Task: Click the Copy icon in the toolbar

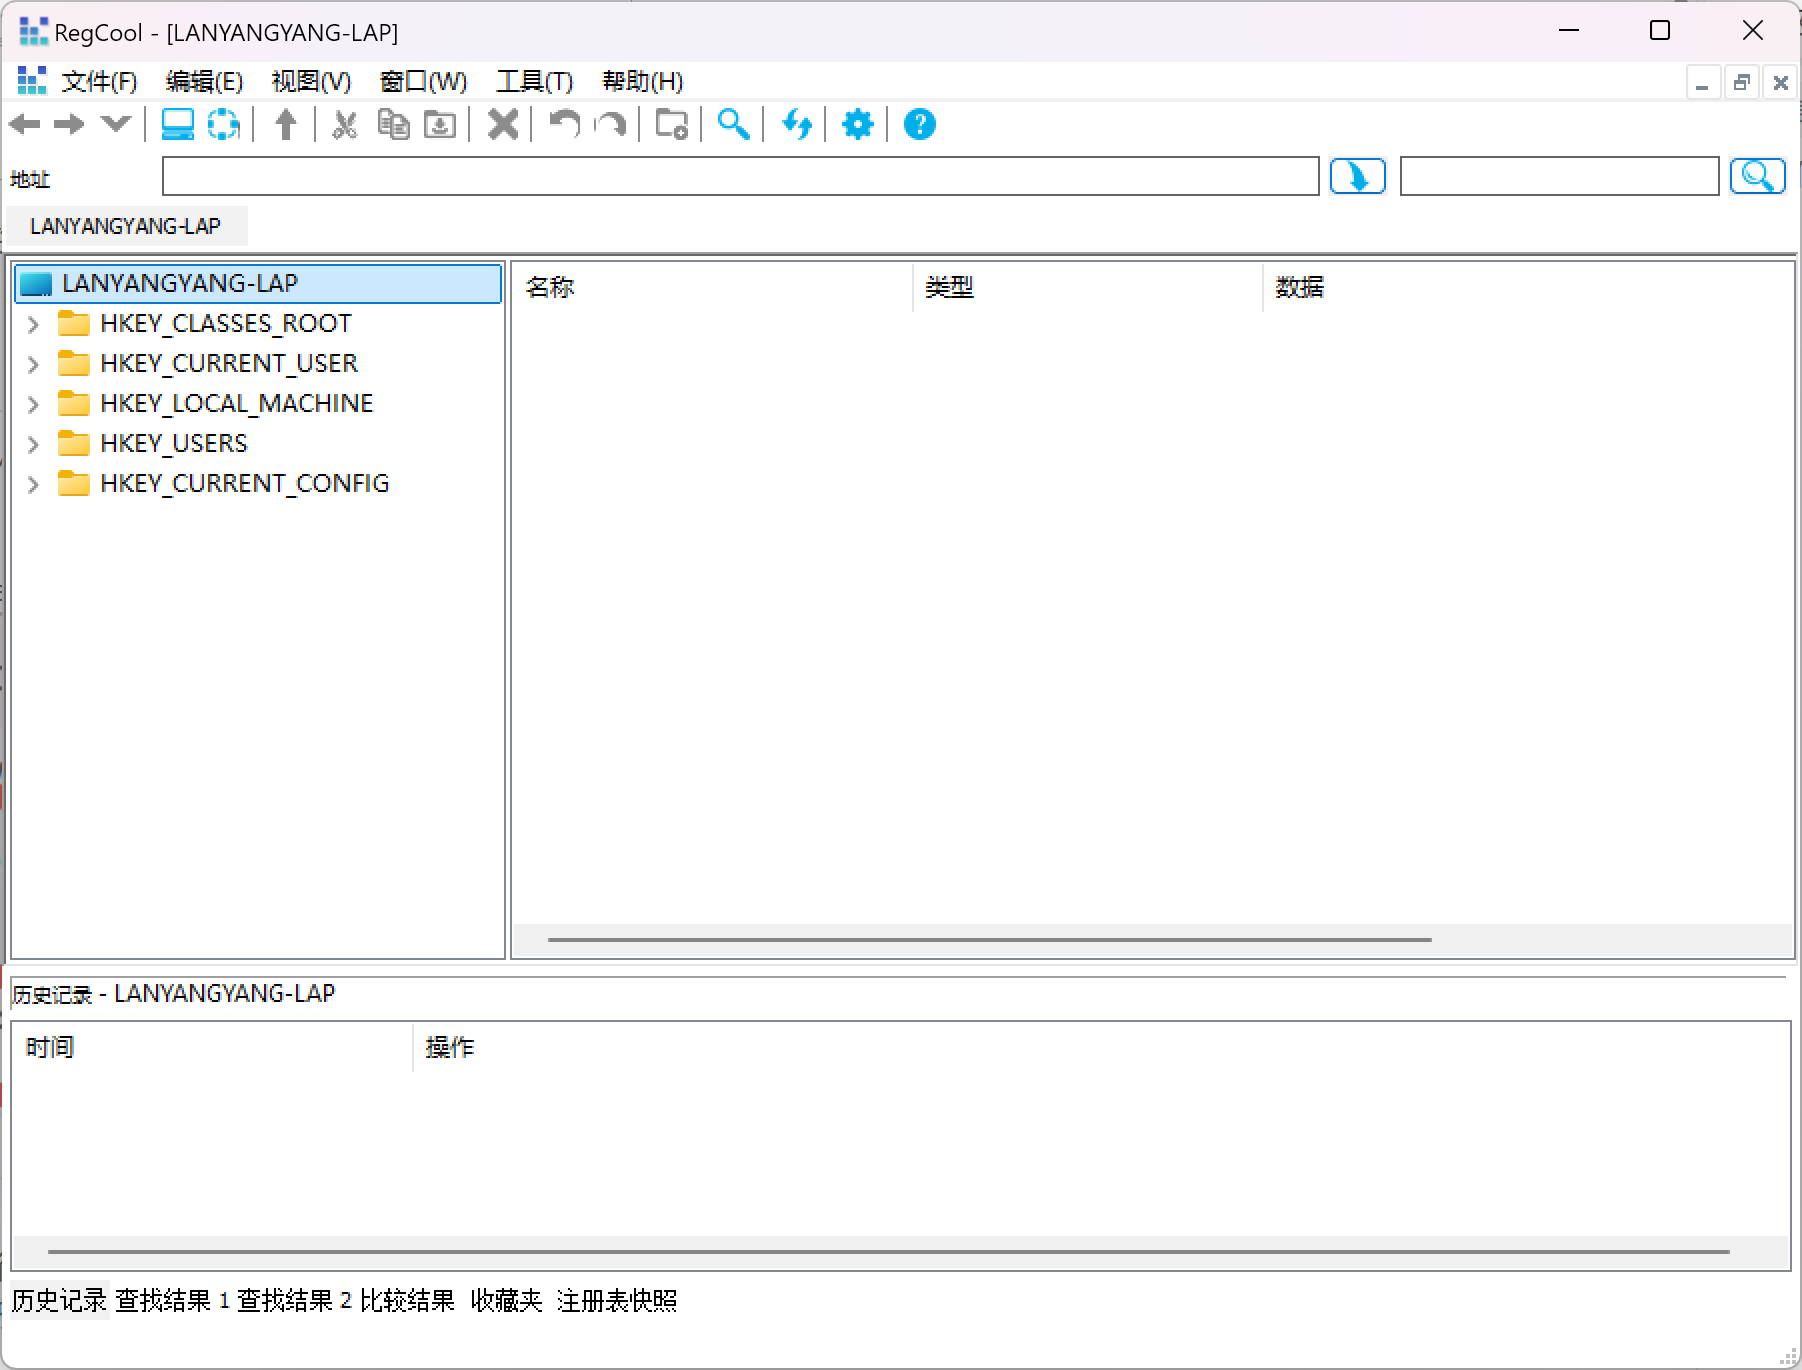Action: (x=393, y=124)
